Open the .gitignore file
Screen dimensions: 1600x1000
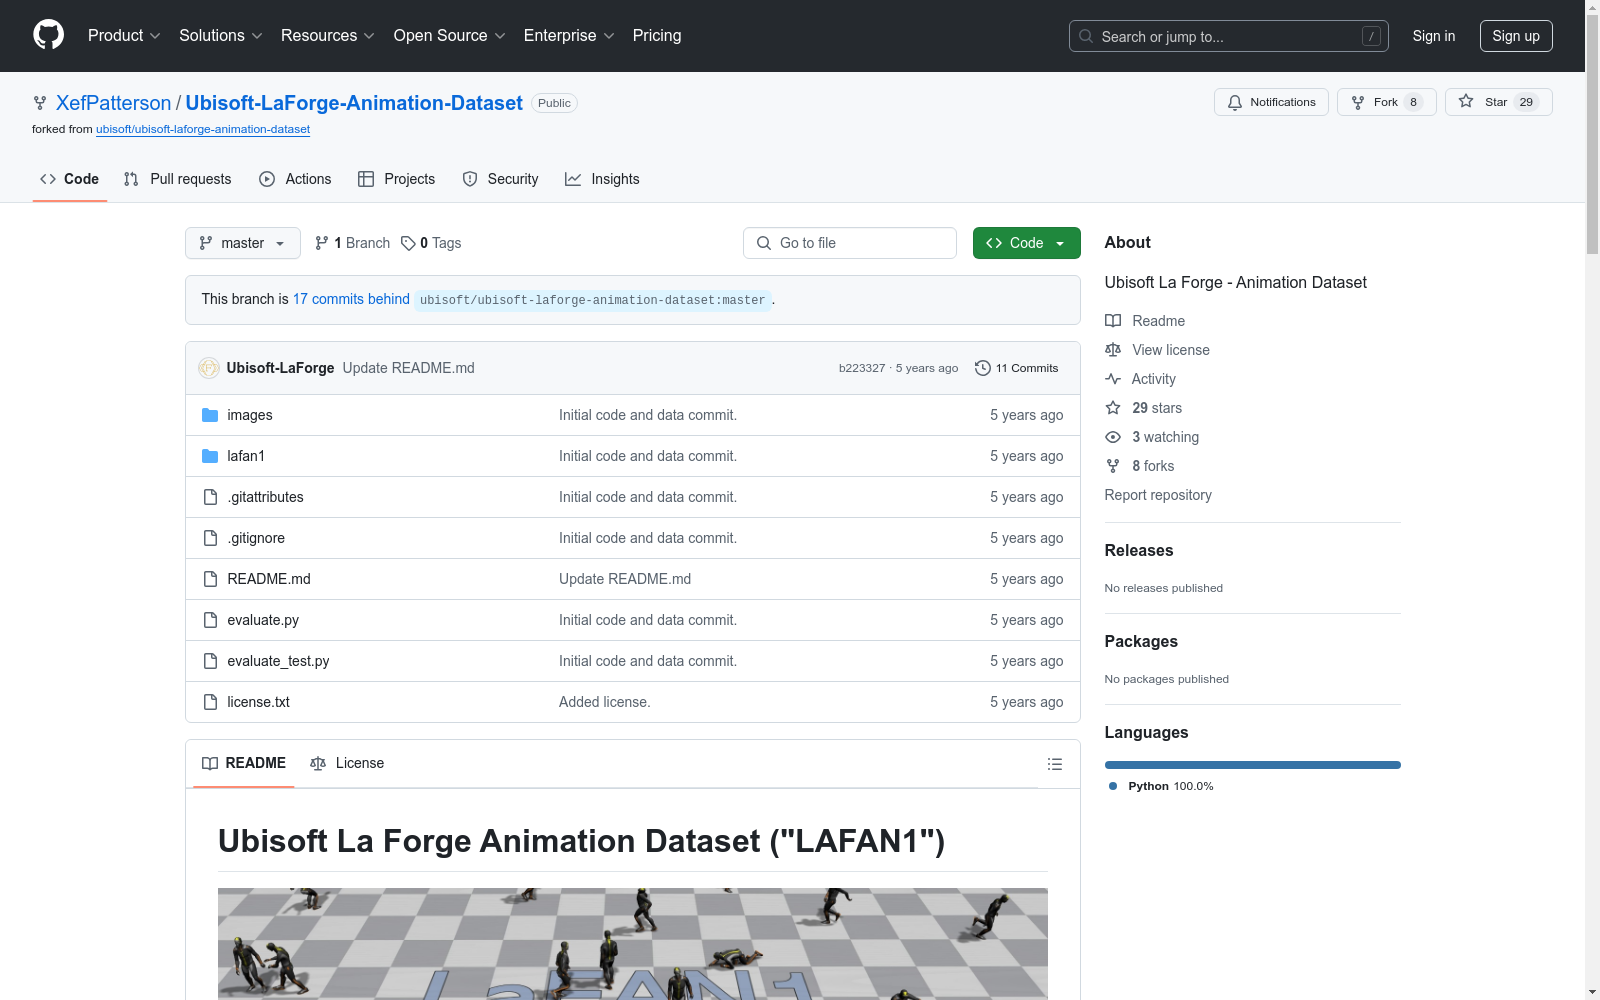(x=256, y=538)
